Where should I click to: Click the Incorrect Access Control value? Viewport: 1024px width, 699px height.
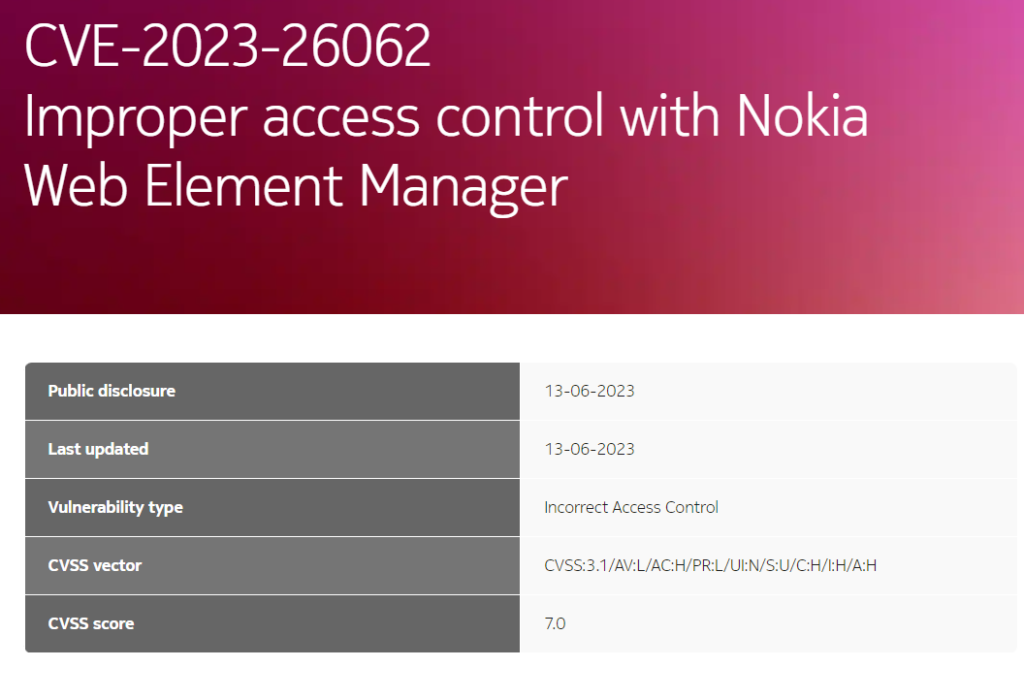coord(631,507)
